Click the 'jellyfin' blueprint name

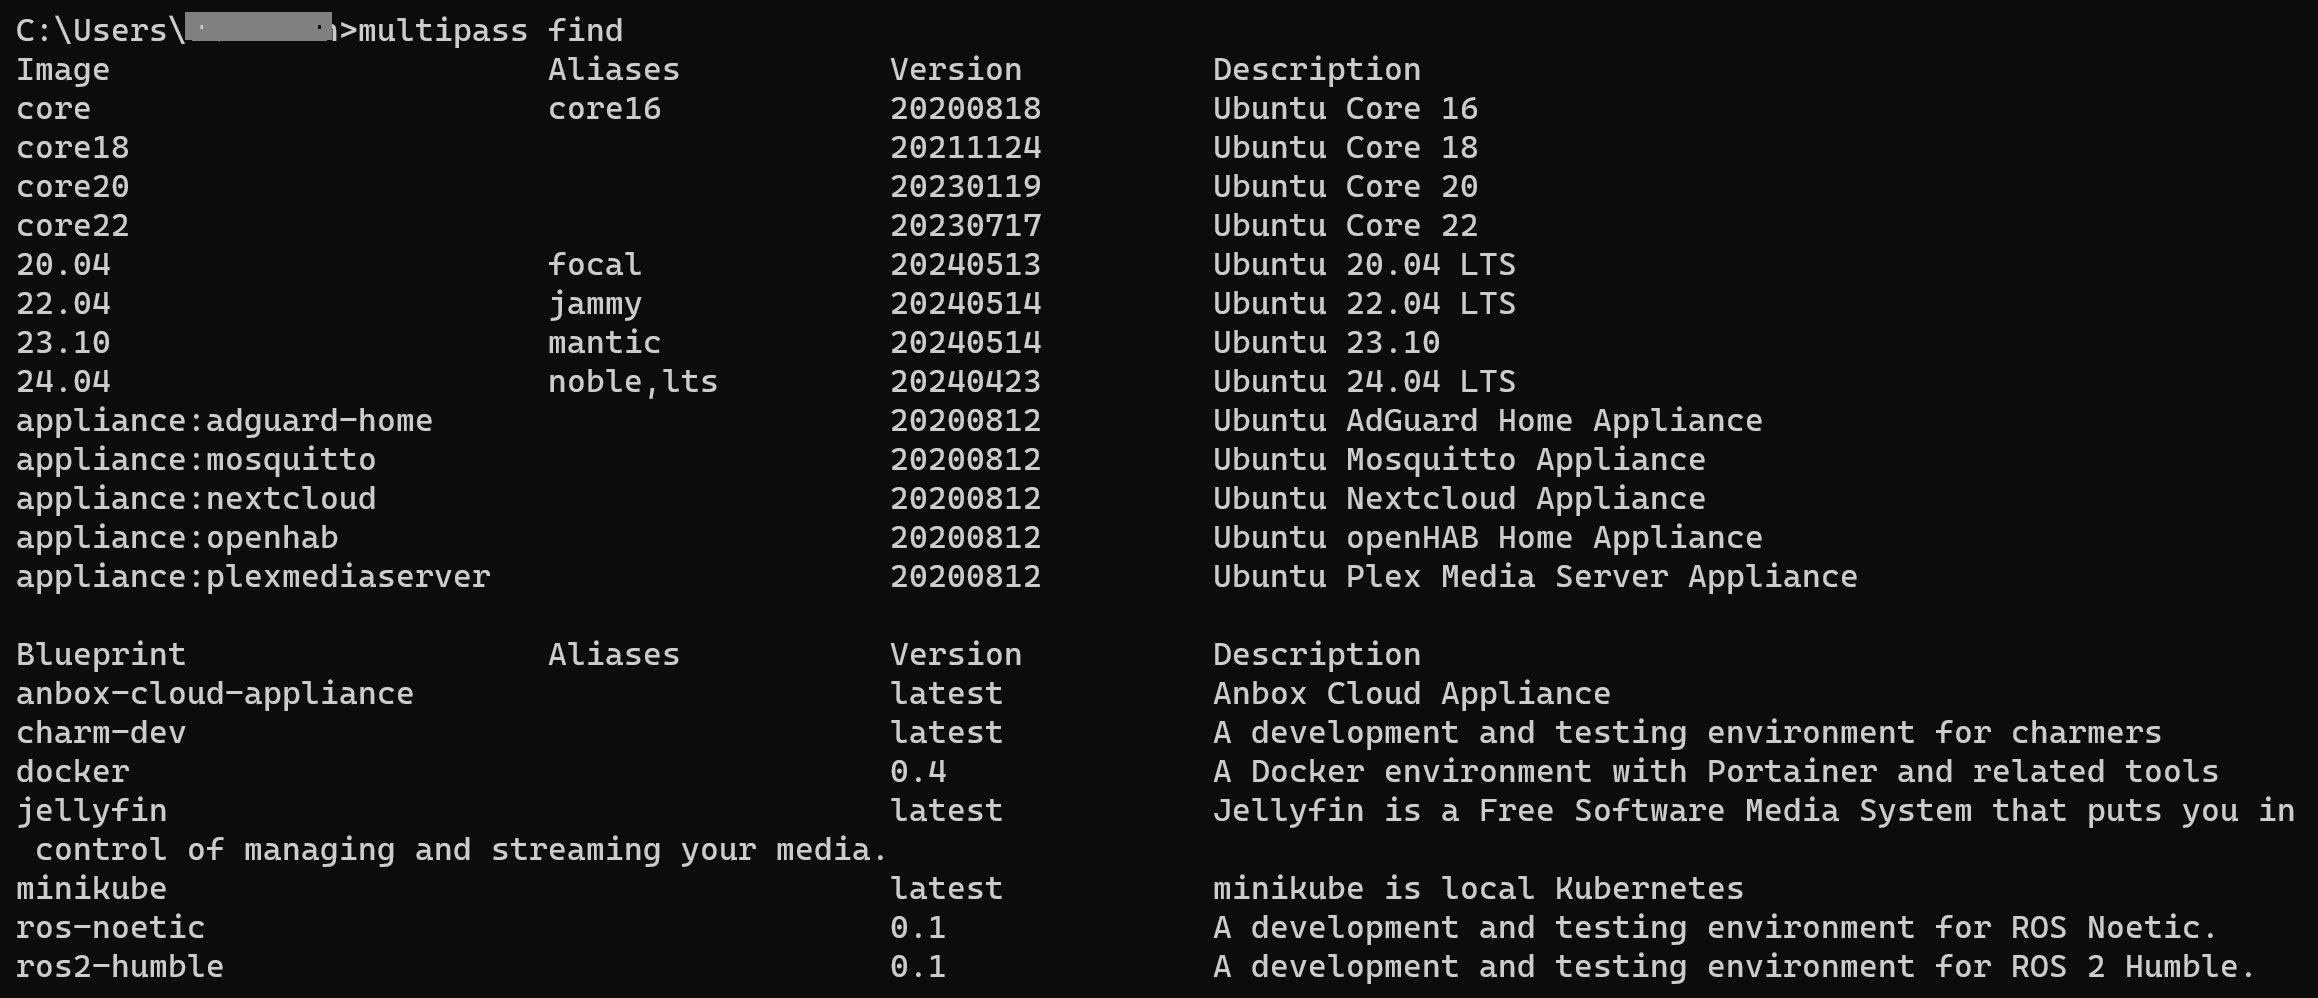[x=91, y=810]
